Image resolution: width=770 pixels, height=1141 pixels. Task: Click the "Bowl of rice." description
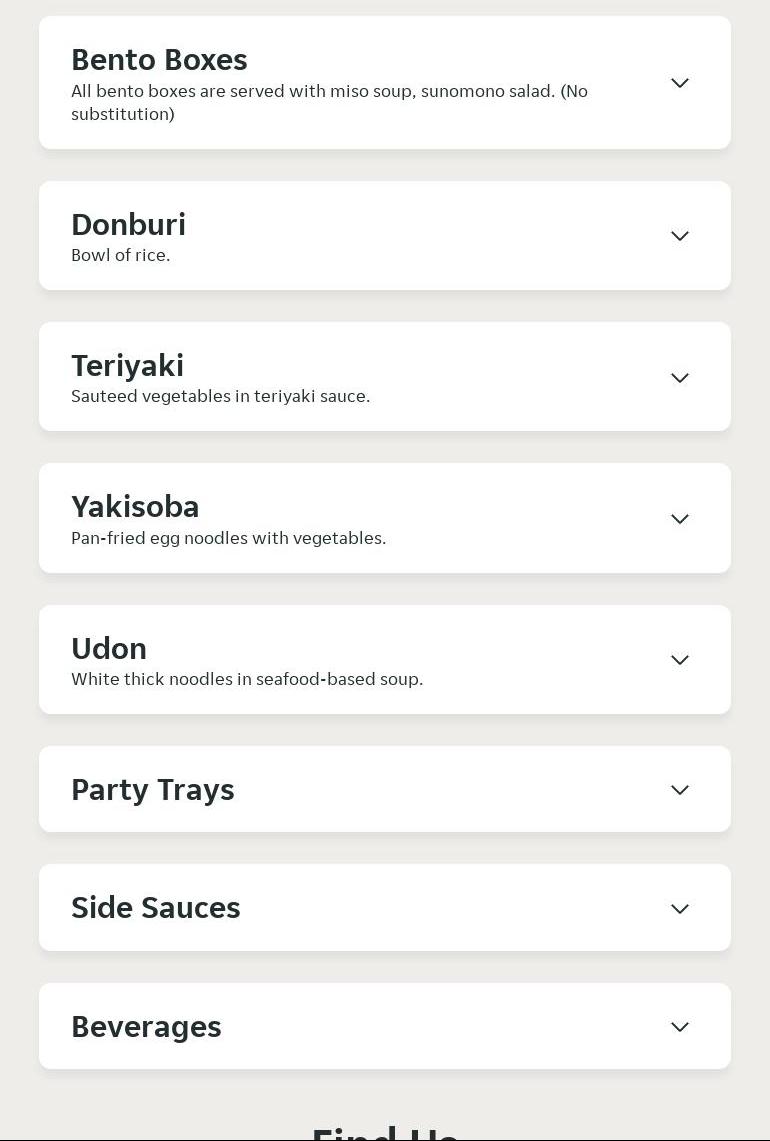tap(121, 255)
